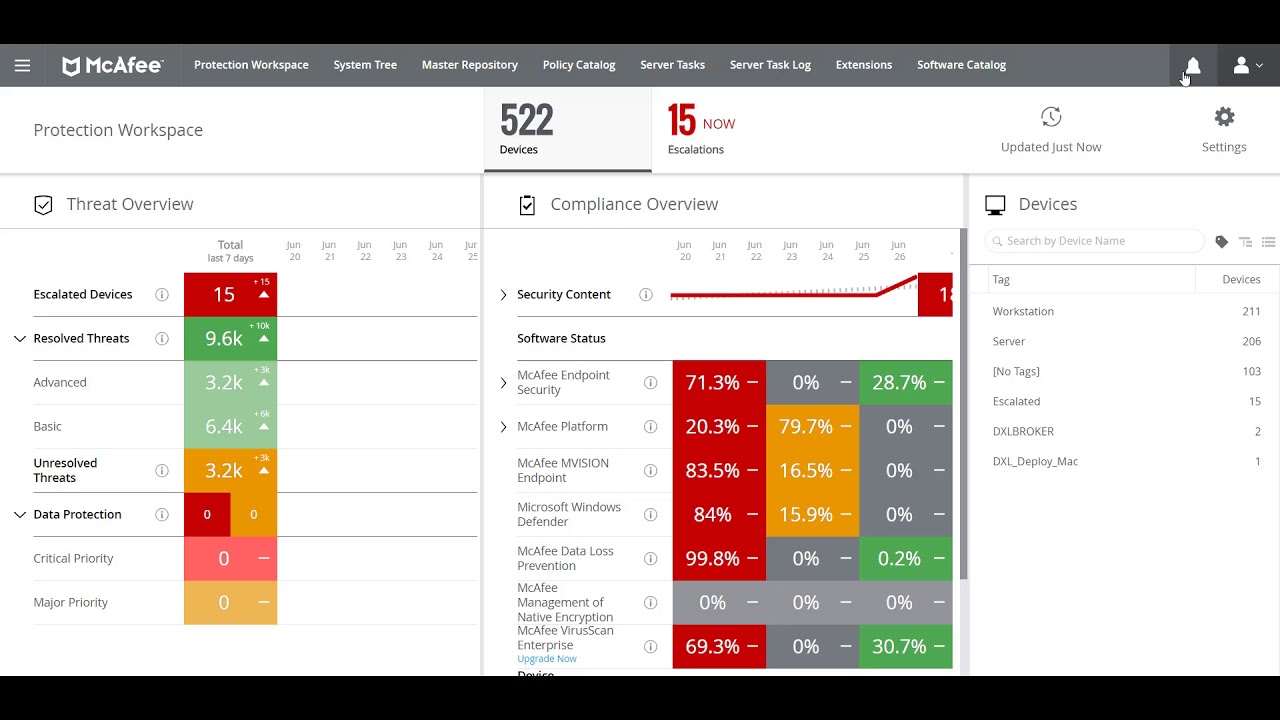1280x720 pixels.
Task: Expand the Security Content row
Action: click(x=503, y=295)
